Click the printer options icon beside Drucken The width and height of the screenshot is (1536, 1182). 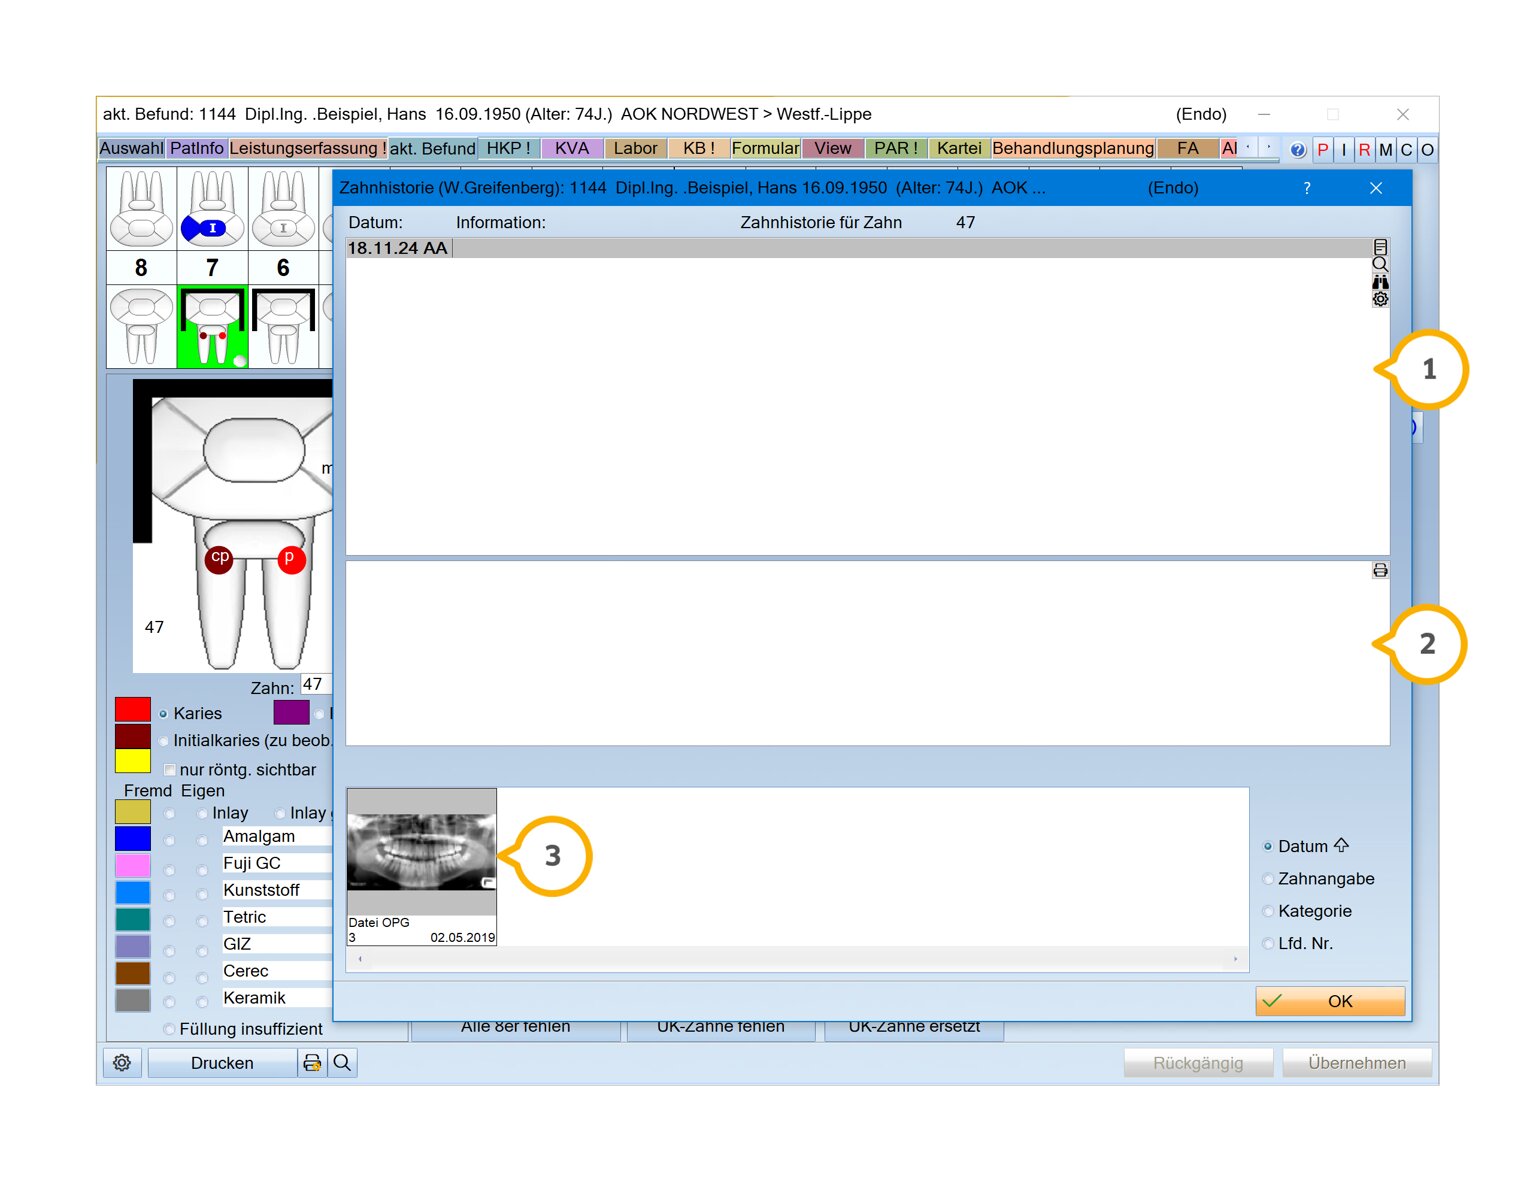pyautogui.click(x=313, y=1063)
